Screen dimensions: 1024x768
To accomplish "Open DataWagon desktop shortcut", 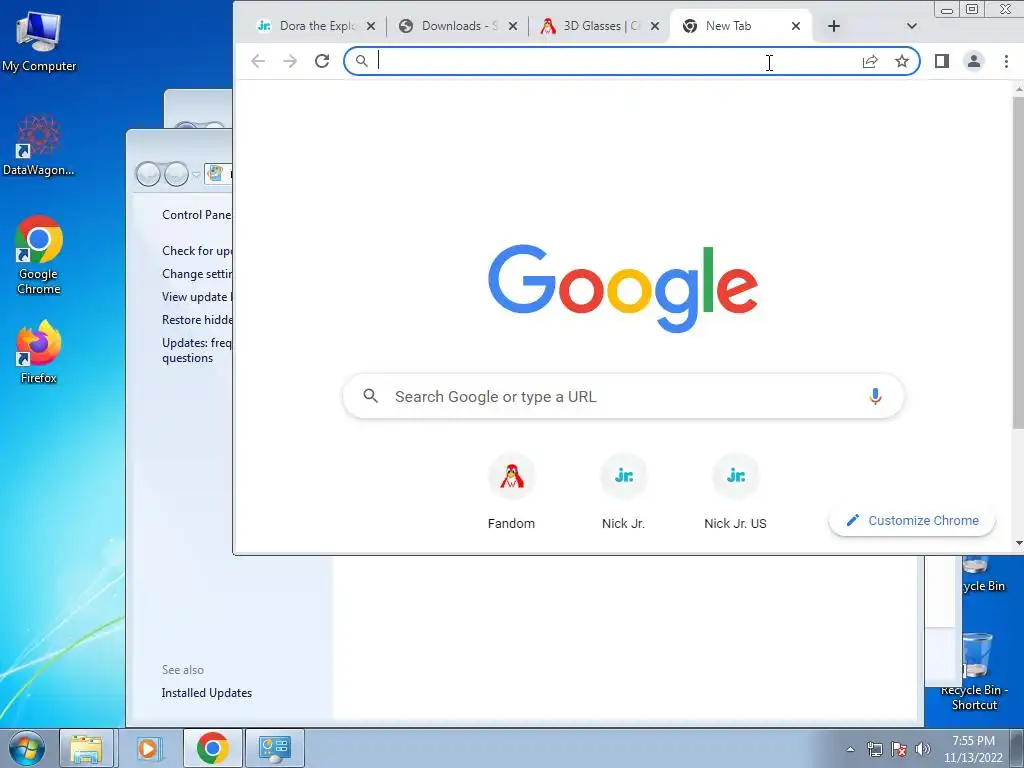I will (39, 145).
